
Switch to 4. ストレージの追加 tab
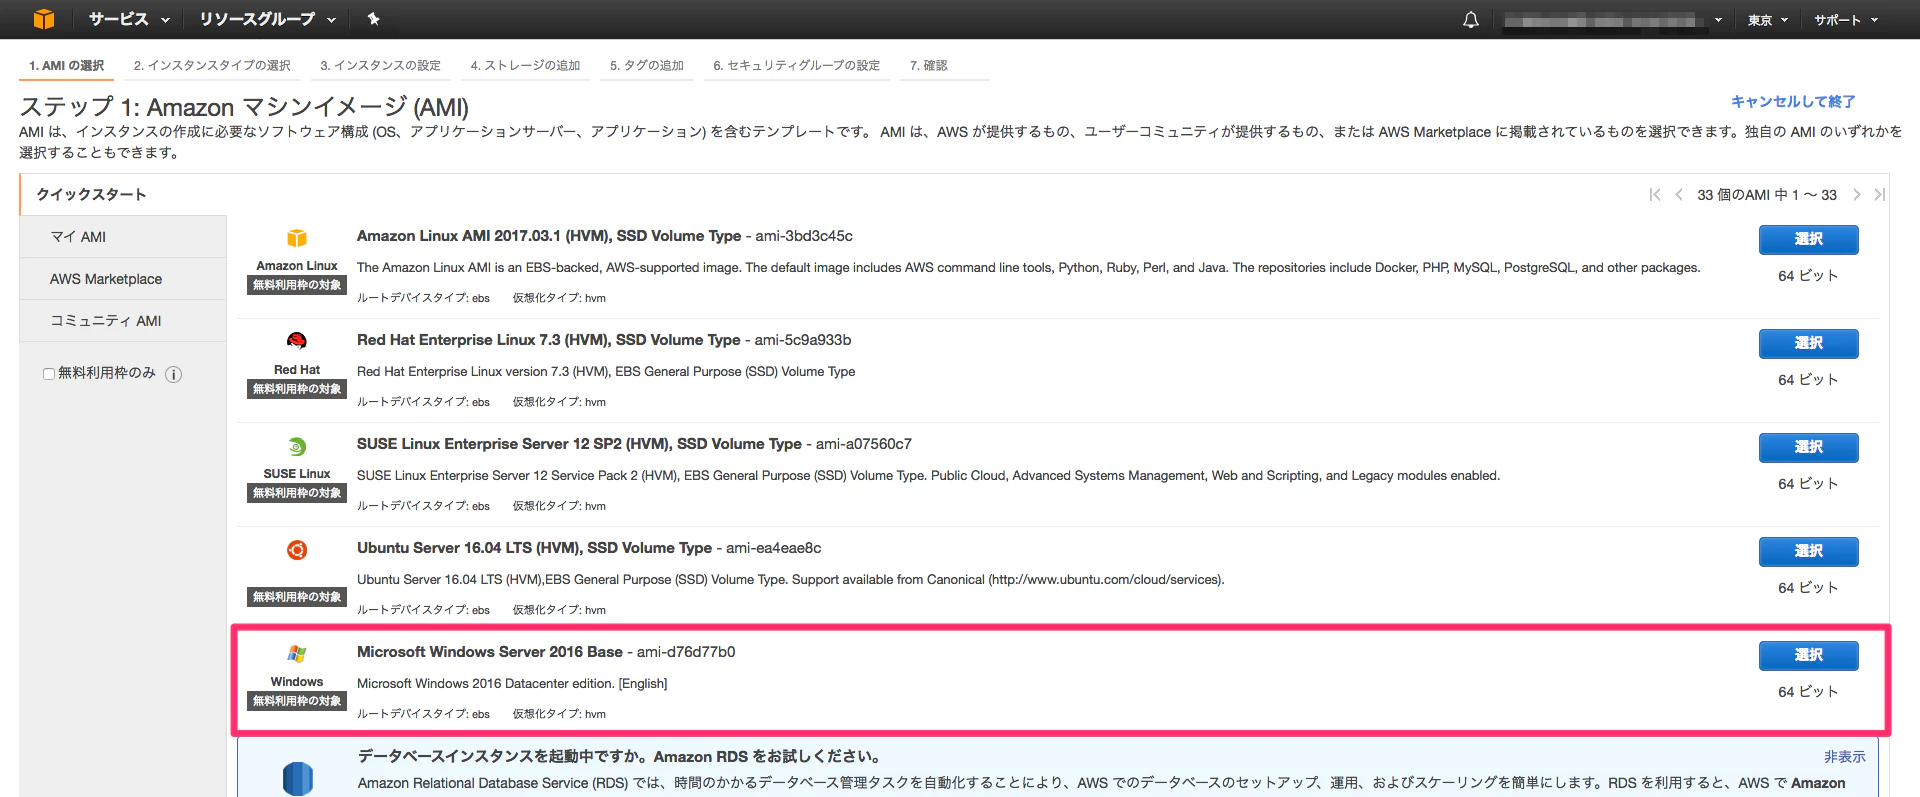[525, 65]
